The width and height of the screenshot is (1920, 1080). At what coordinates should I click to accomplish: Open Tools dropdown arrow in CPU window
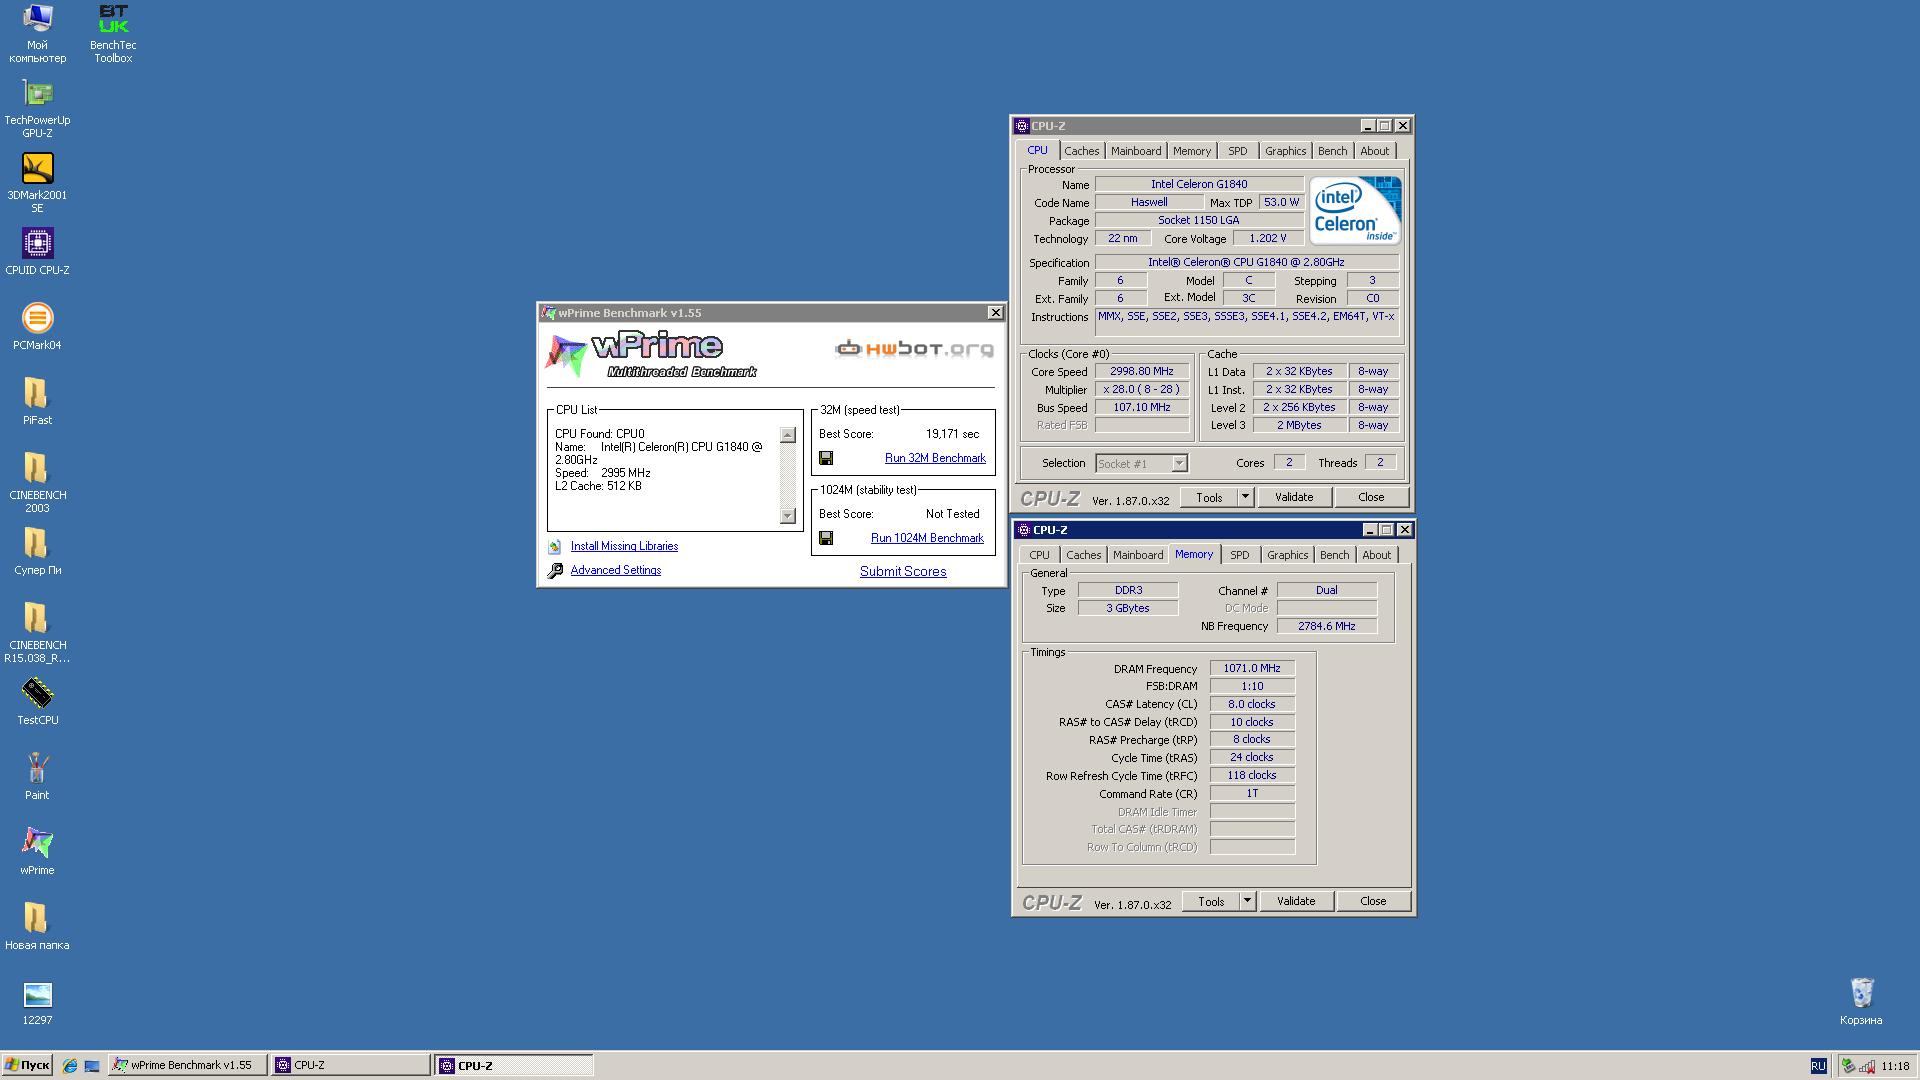[1245, 497]
